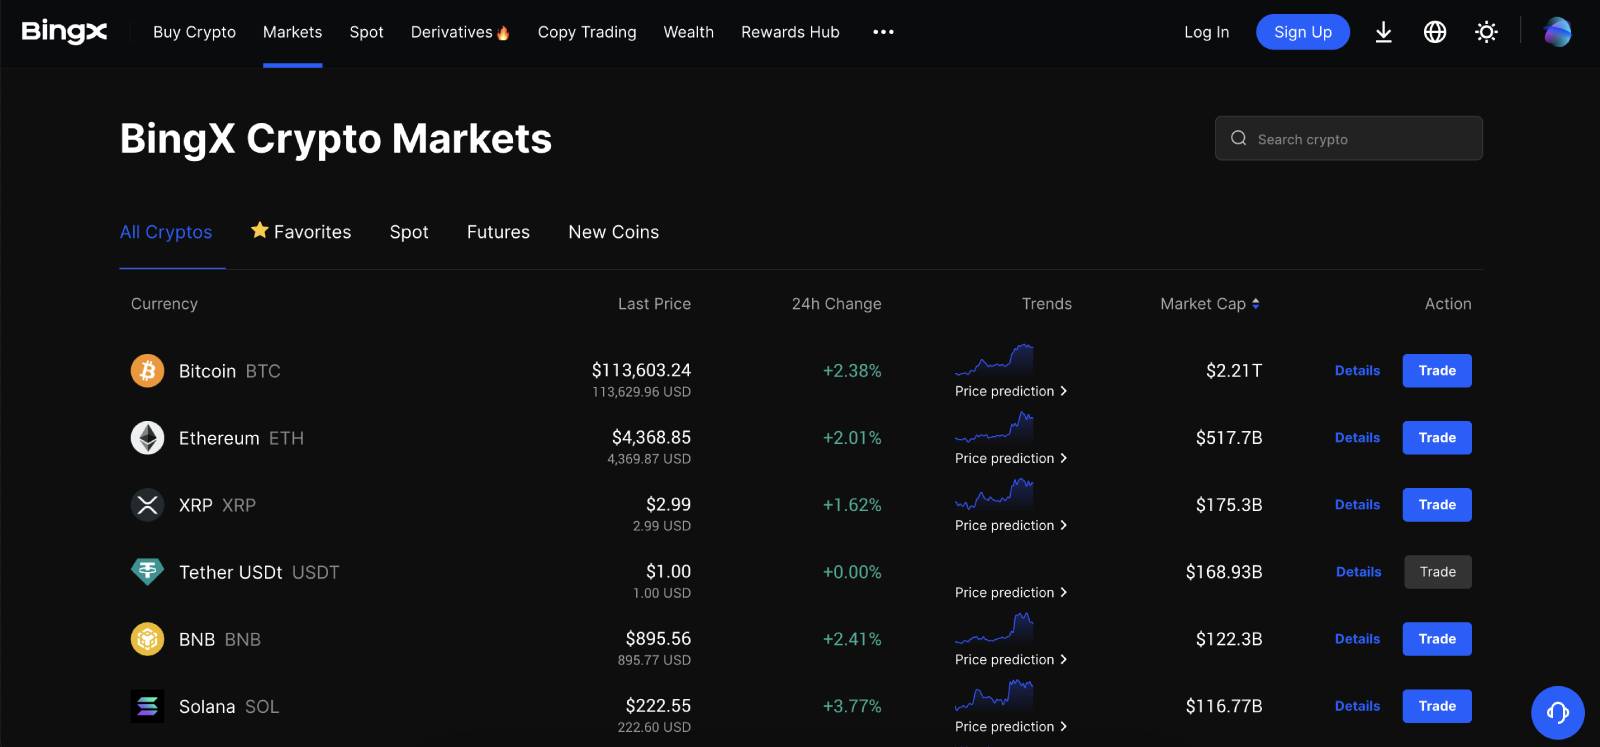Toggle light theme sun icon

[1486, 32]
